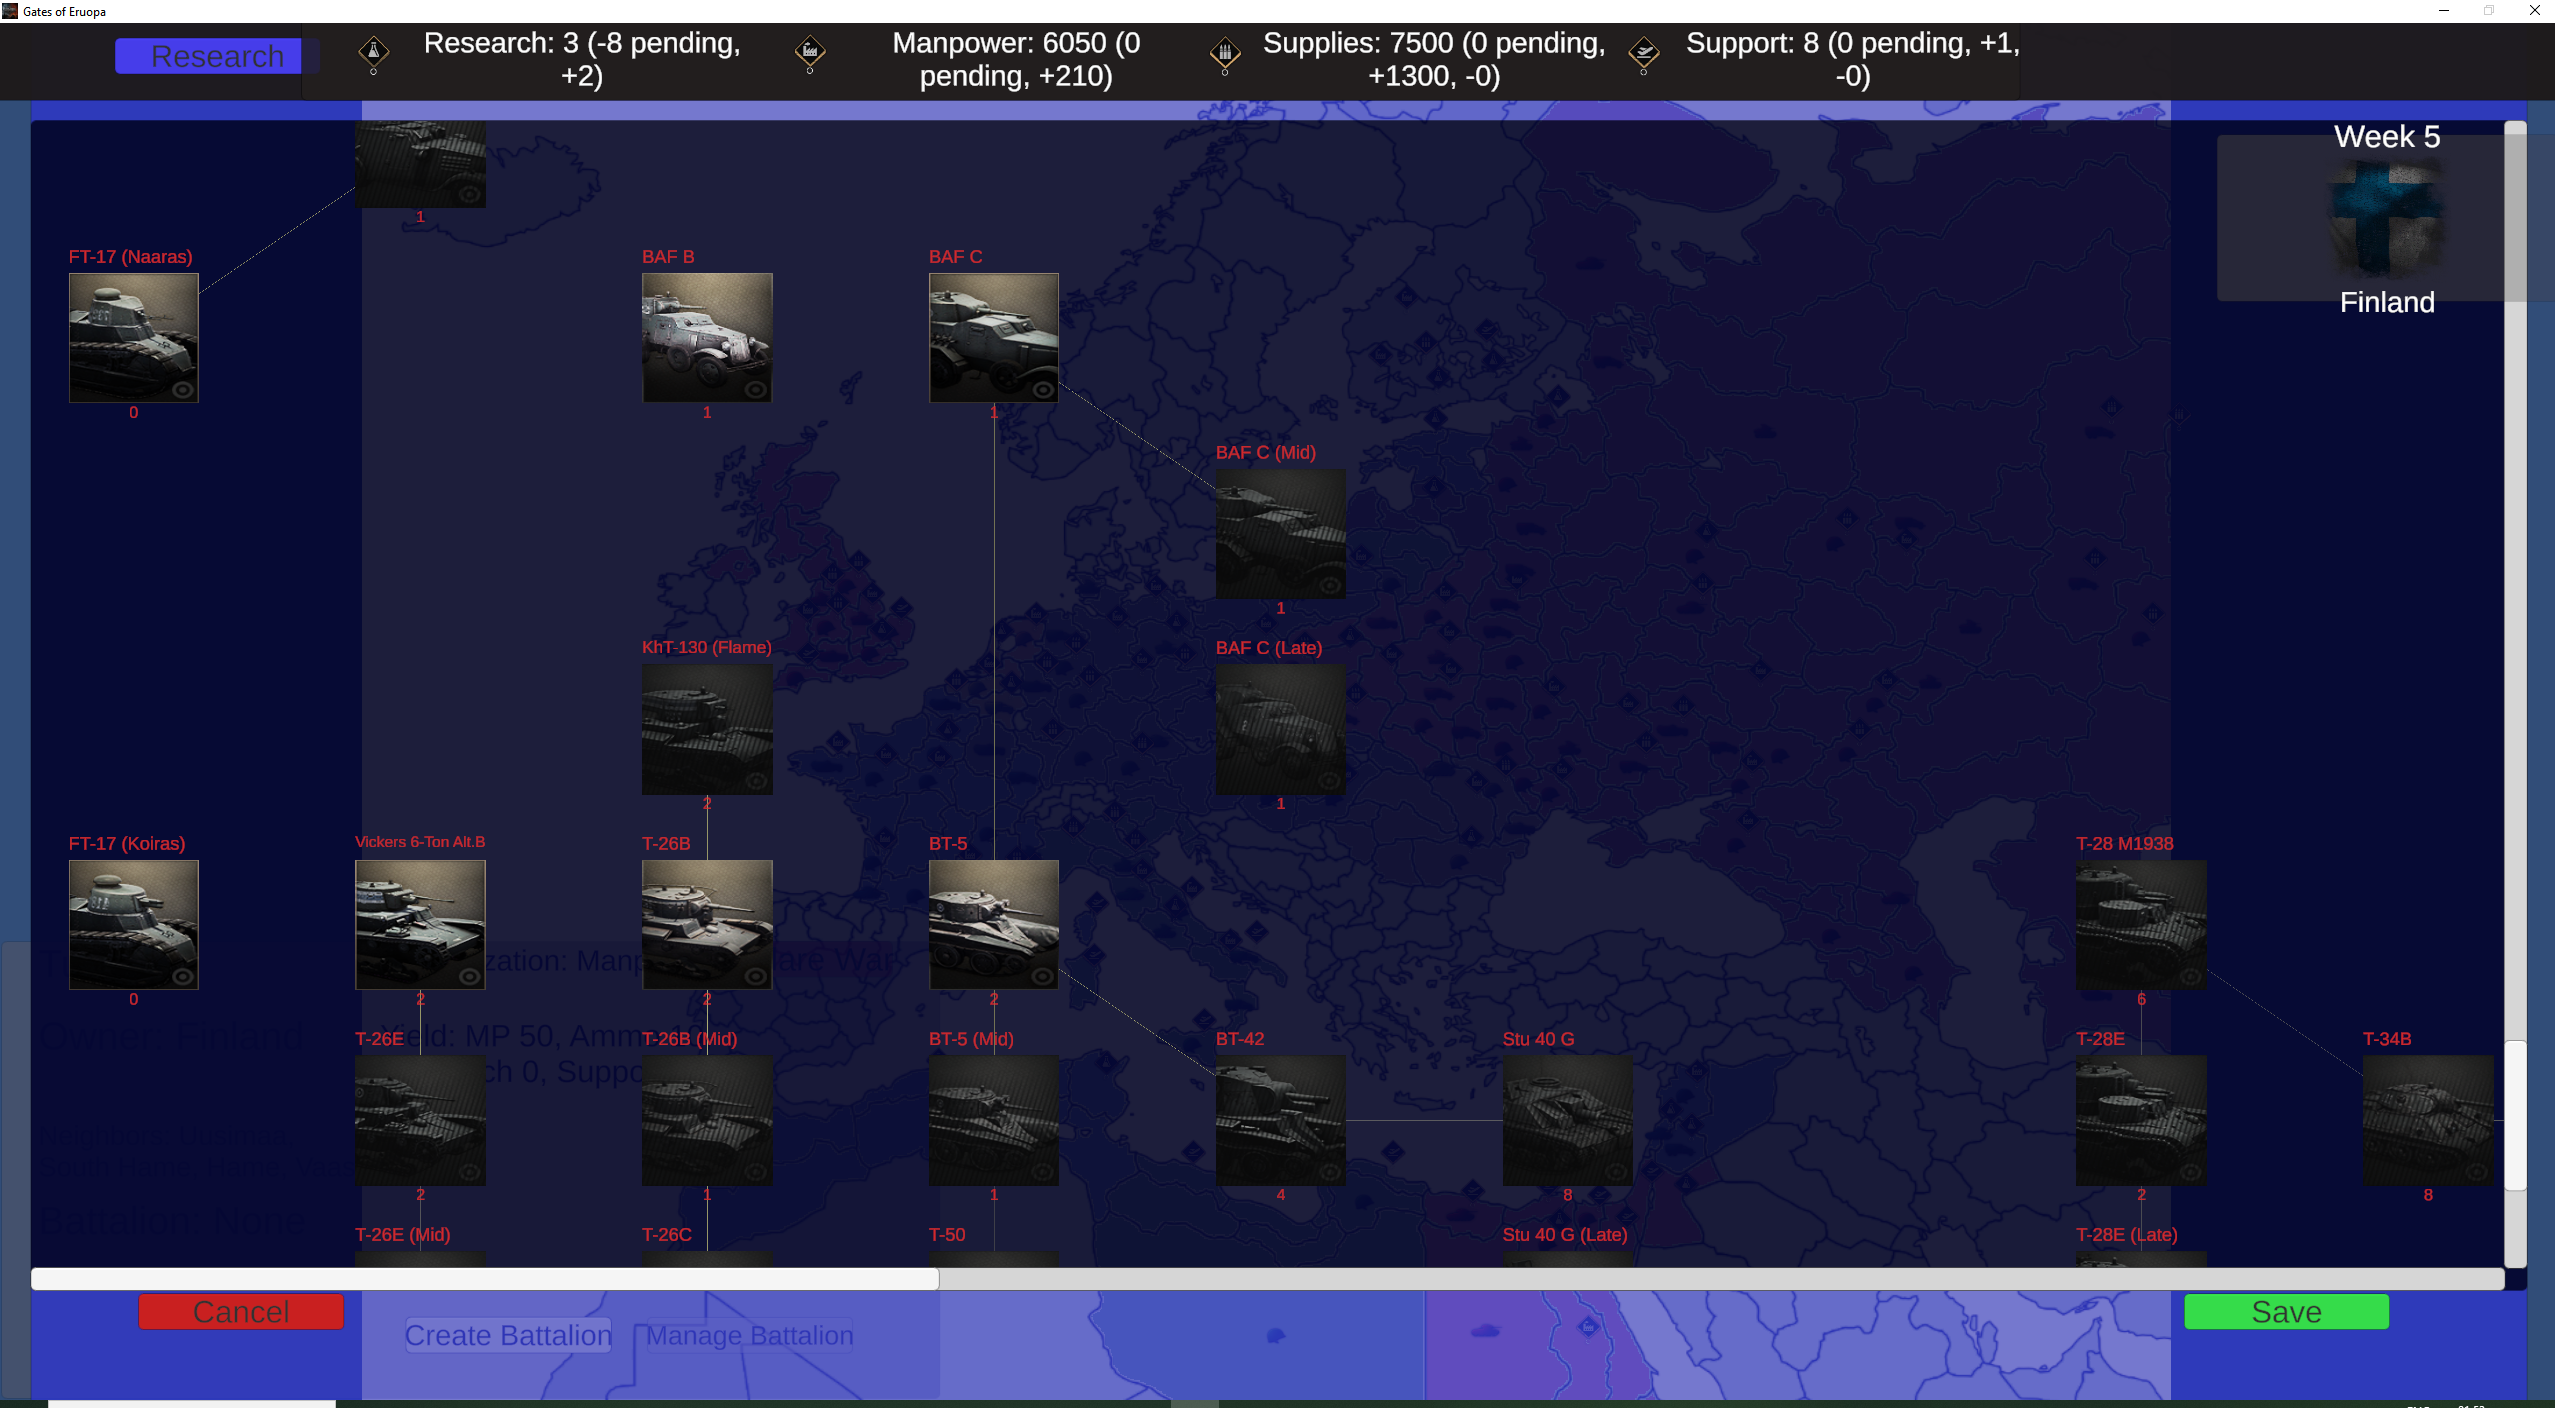Click Create Battalion button
2555x1408 pixels.
(508, 1335)
